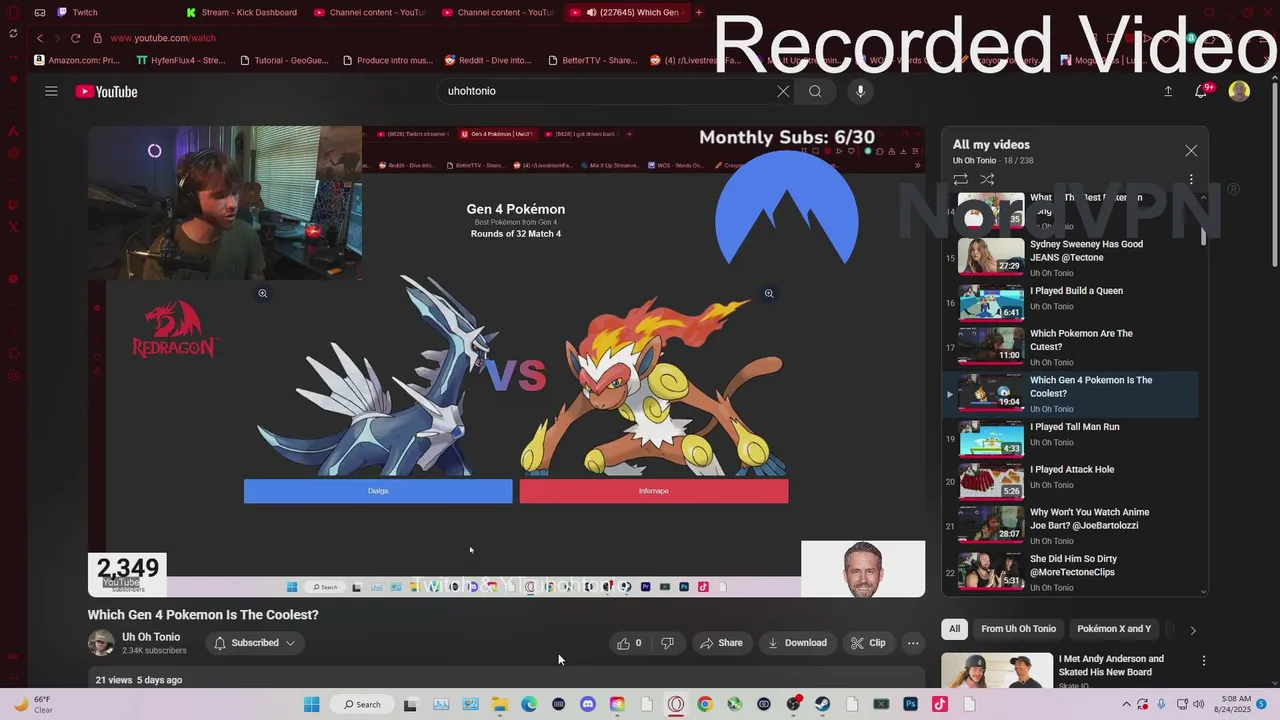Switch to Stream - Kick Dashboard tab
This screenshot has width=1280, height=720.
coord(249,12)
